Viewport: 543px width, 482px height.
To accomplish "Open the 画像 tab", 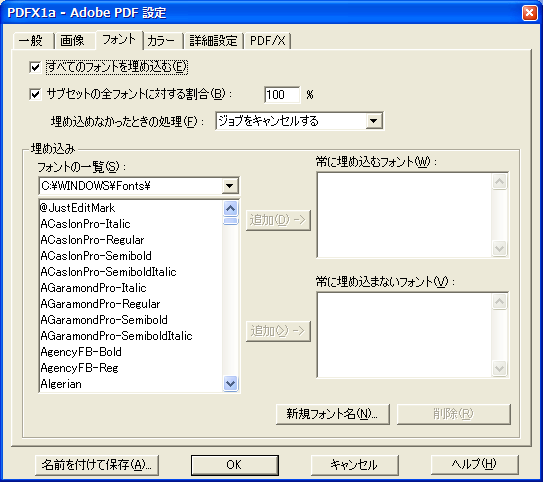I will tap(74, 41).
